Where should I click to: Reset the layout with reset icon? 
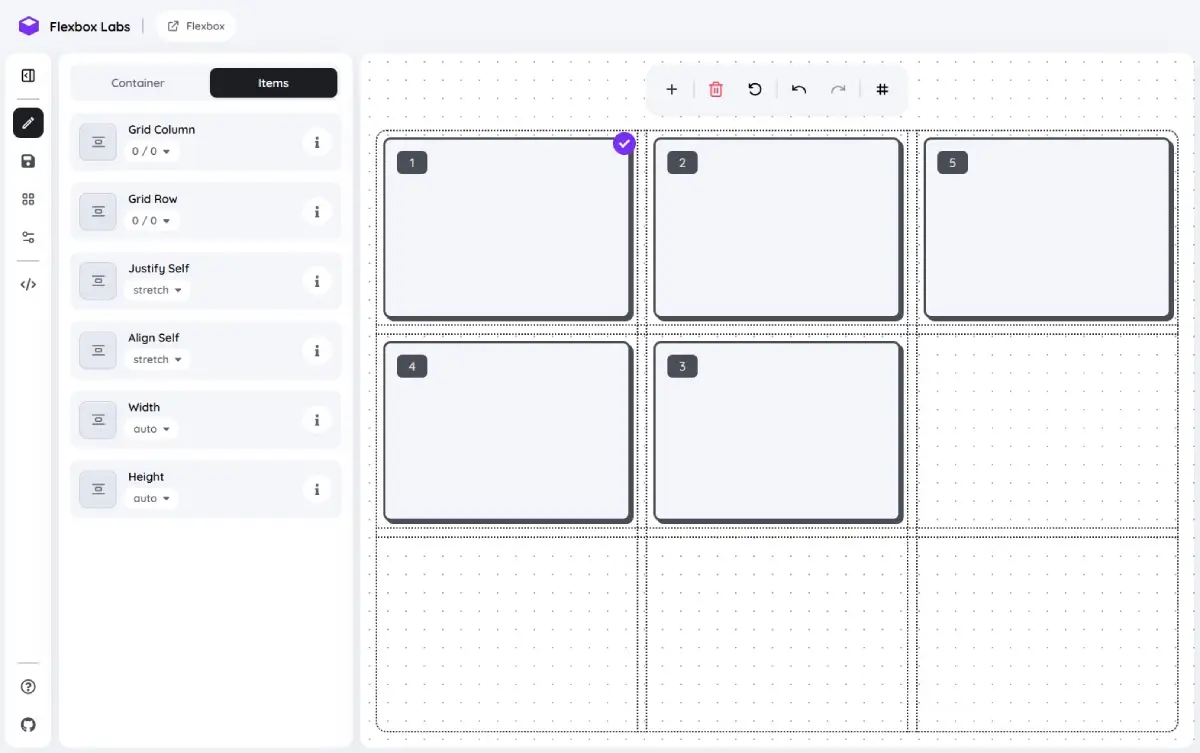[x=755, y=89]
